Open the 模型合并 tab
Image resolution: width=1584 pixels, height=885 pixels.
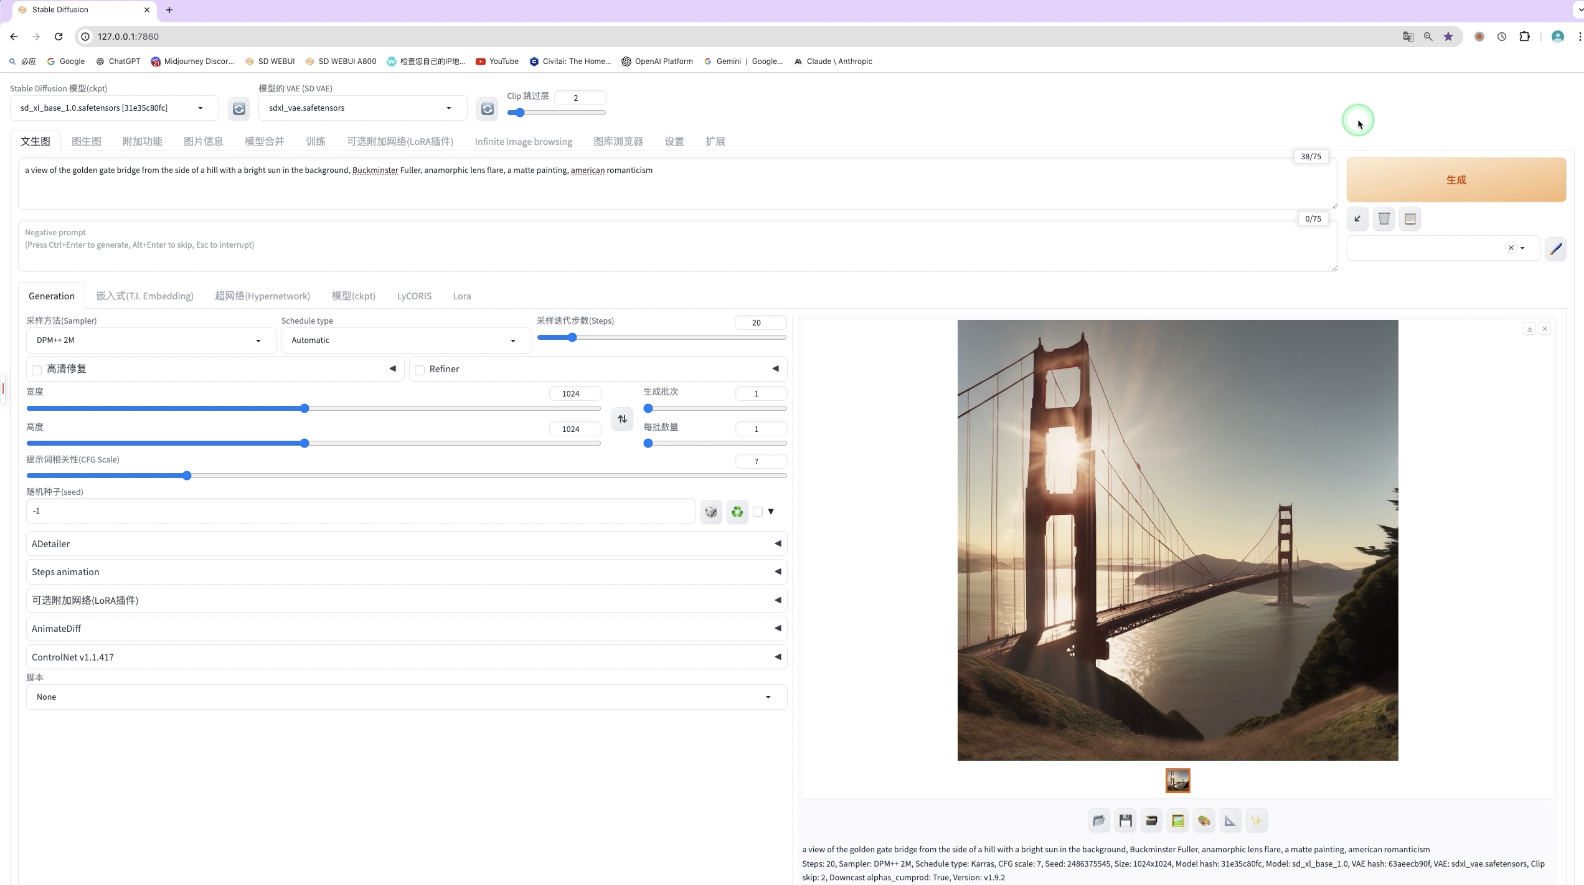coord(264,142)
